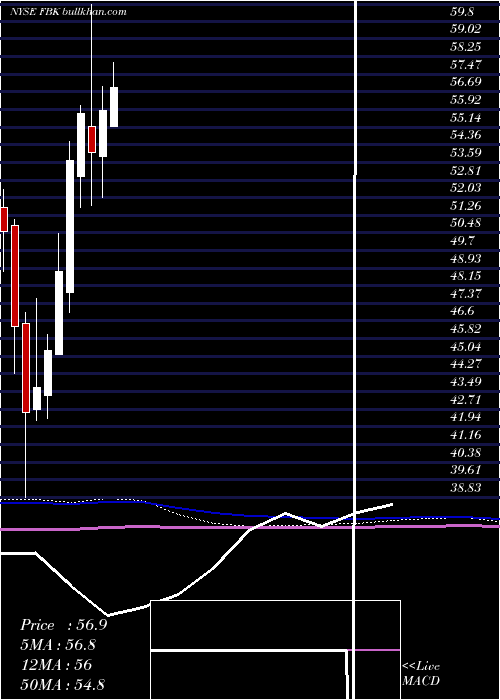
Task: Click the 49.7 price axis label
Action: 462,242
